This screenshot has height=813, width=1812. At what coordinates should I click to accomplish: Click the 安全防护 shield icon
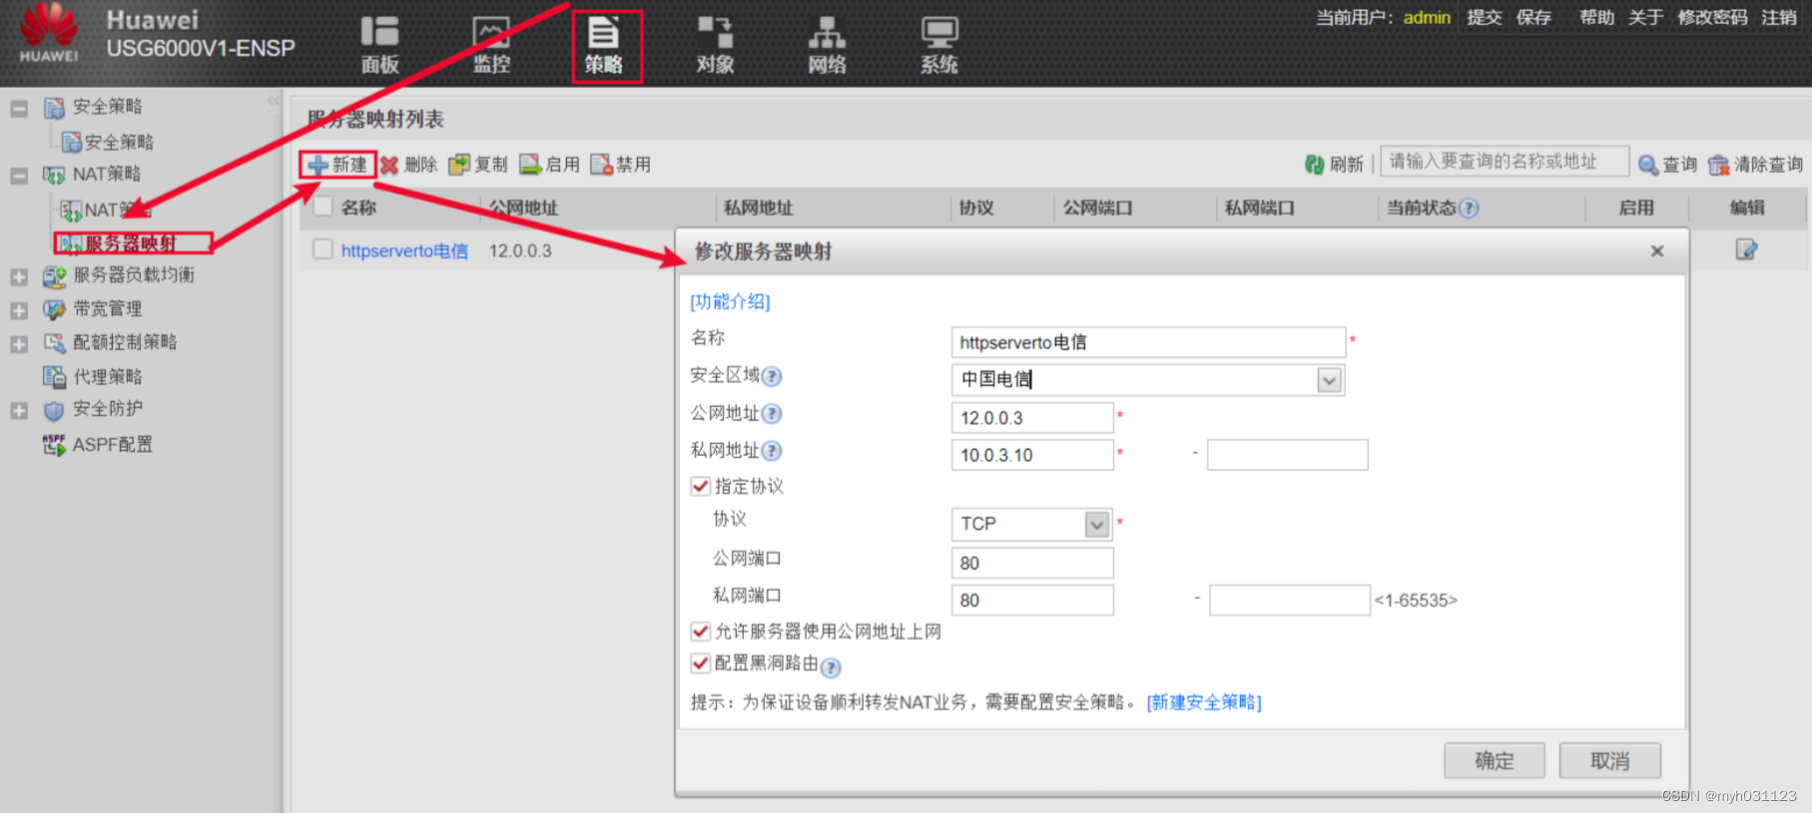click(x=54, y=410)
